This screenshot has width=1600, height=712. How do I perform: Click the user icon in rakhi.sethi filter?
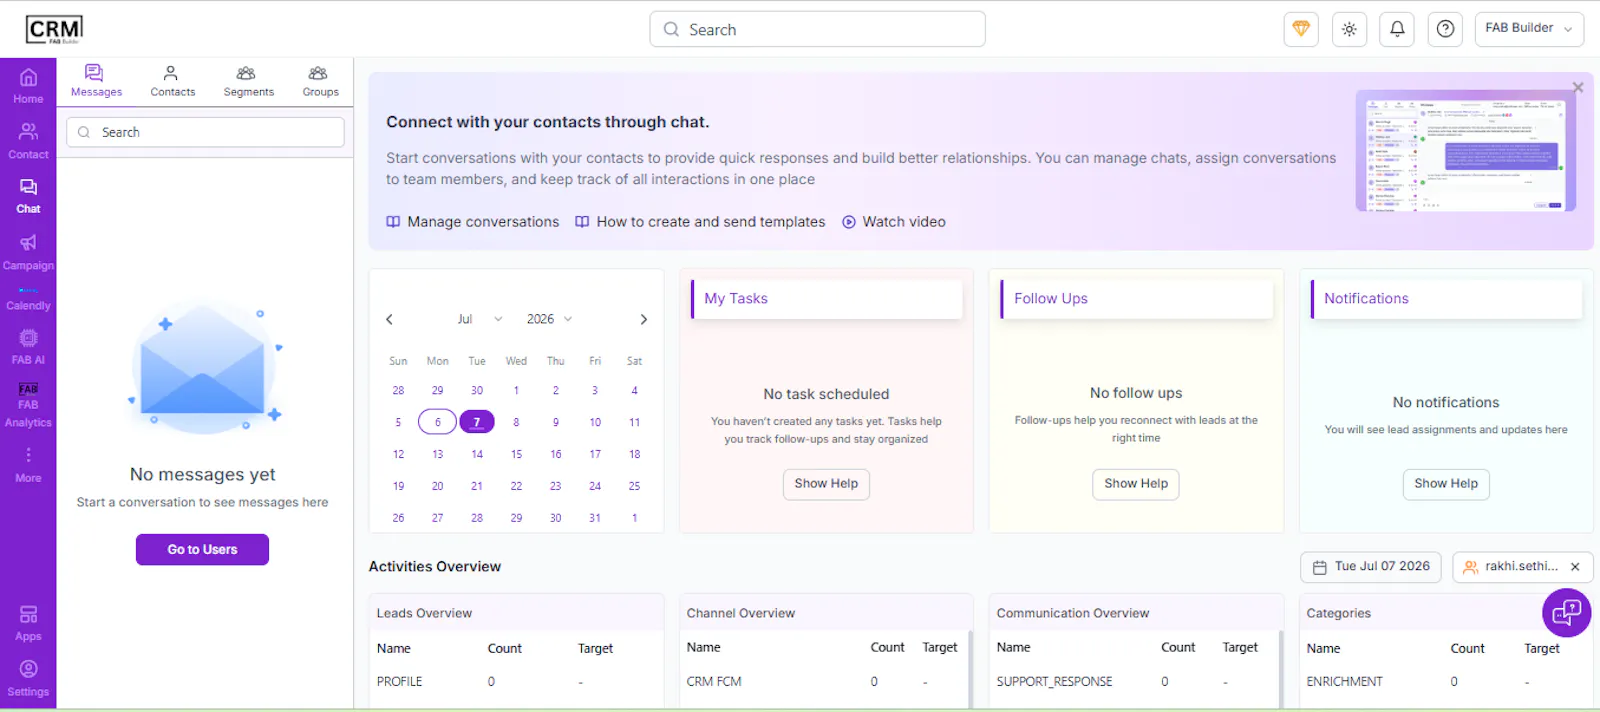1470,567
